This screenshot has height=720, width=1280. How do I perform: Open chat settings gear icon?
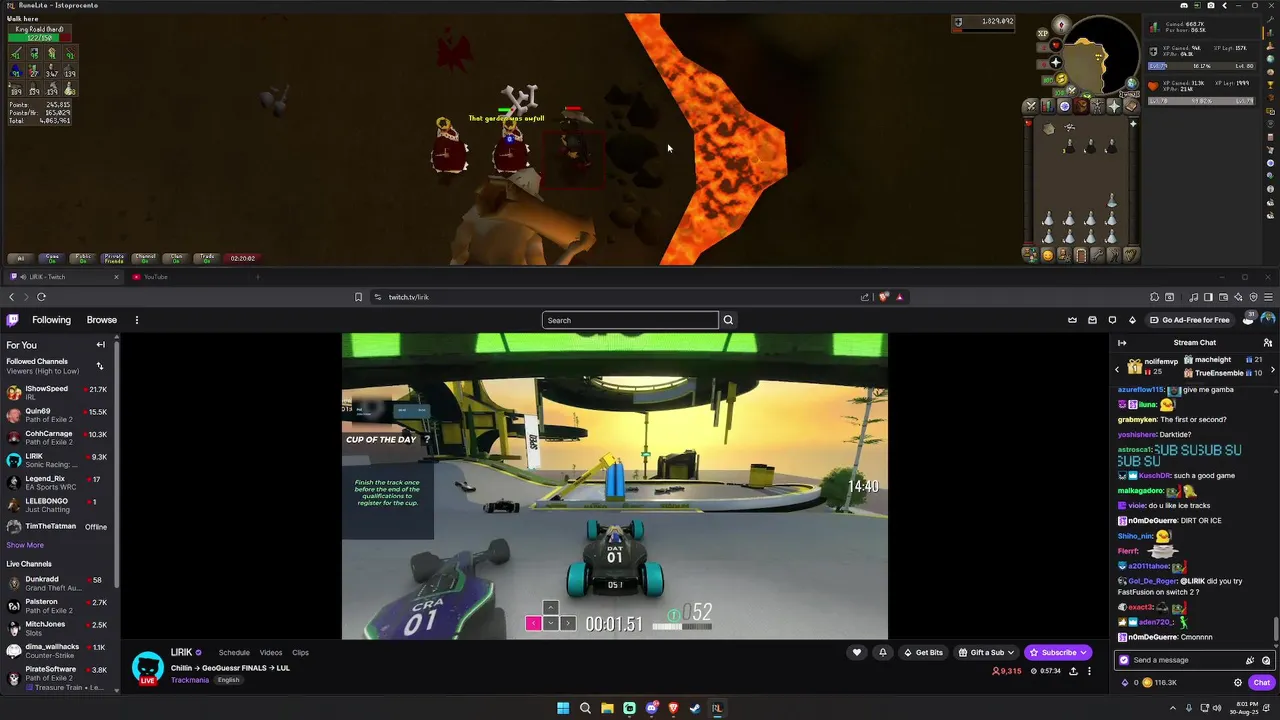click(1238, 683)
